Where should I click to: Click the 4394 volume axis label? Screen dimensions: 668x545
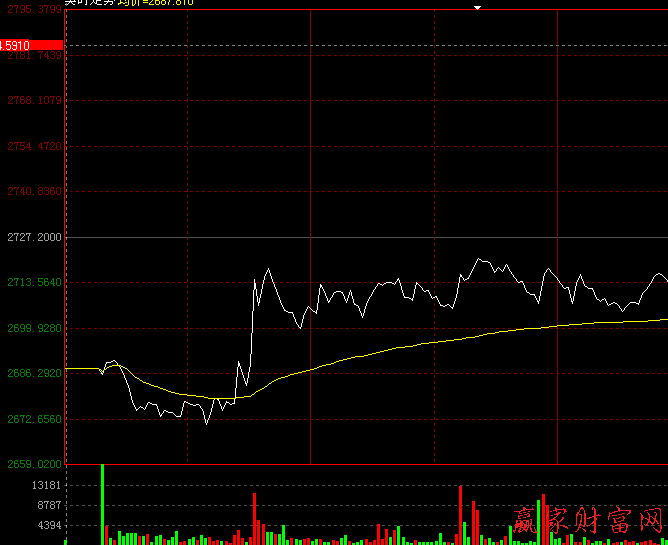(50, 526)
